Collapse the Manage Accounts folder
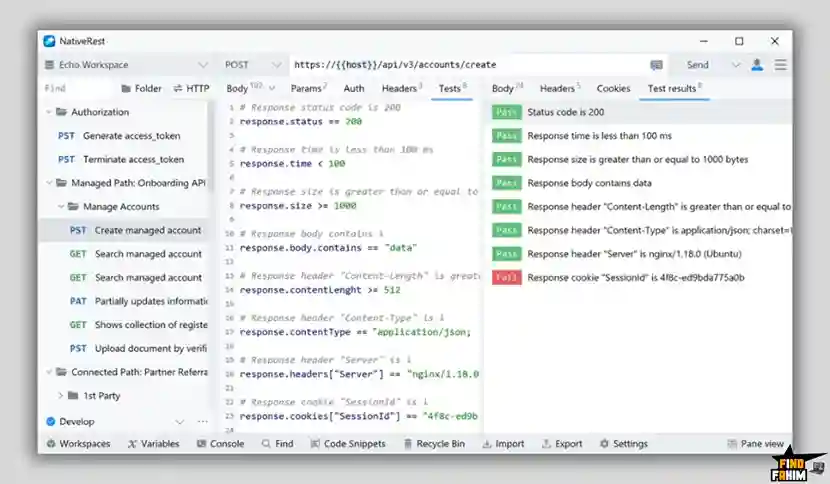 click(x=61, y=207)
